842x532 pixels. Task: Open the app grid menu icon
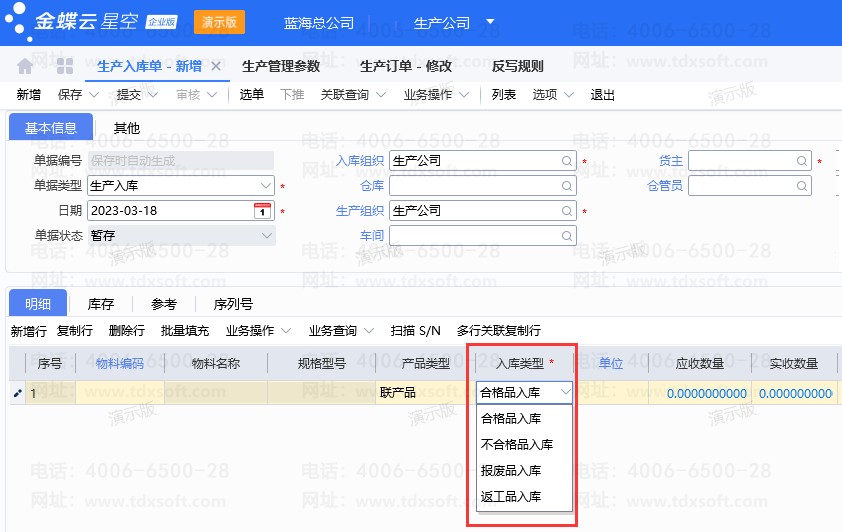pyautogui.click(x=65, y=67)
